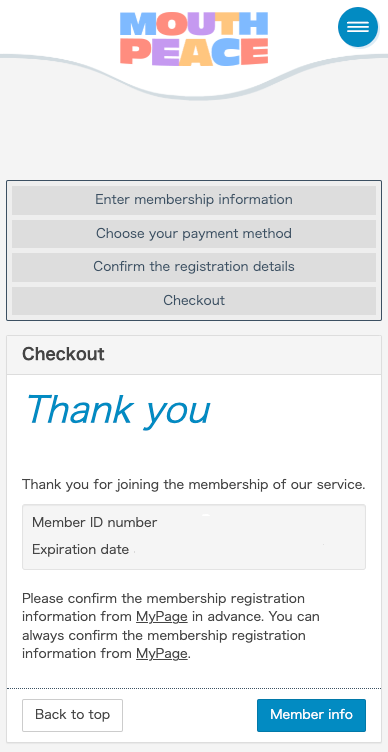This screenshot has height=752, width=388.
Task: Click the 'Thank you for joining' sentence
Action: pyautogui.click(x=194, y=484)
